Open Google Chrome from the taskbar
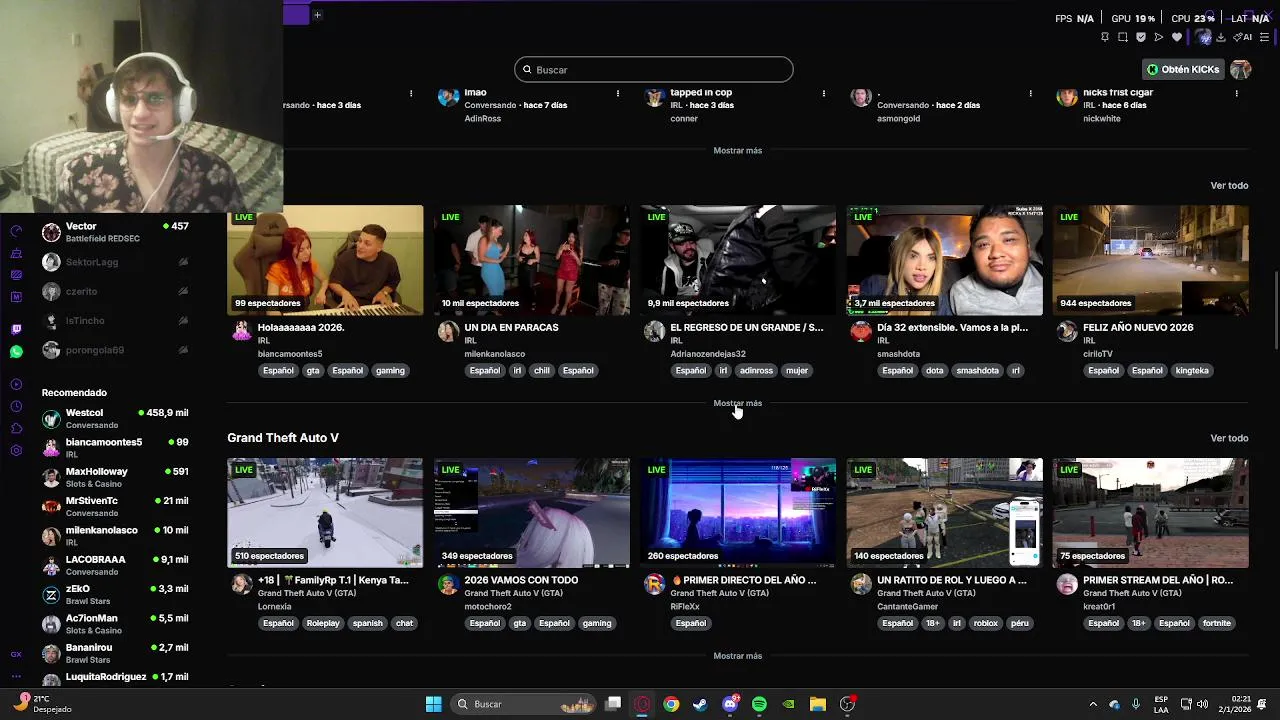The height and width of the screenshot is (720, 1280). tap(671, 704)
